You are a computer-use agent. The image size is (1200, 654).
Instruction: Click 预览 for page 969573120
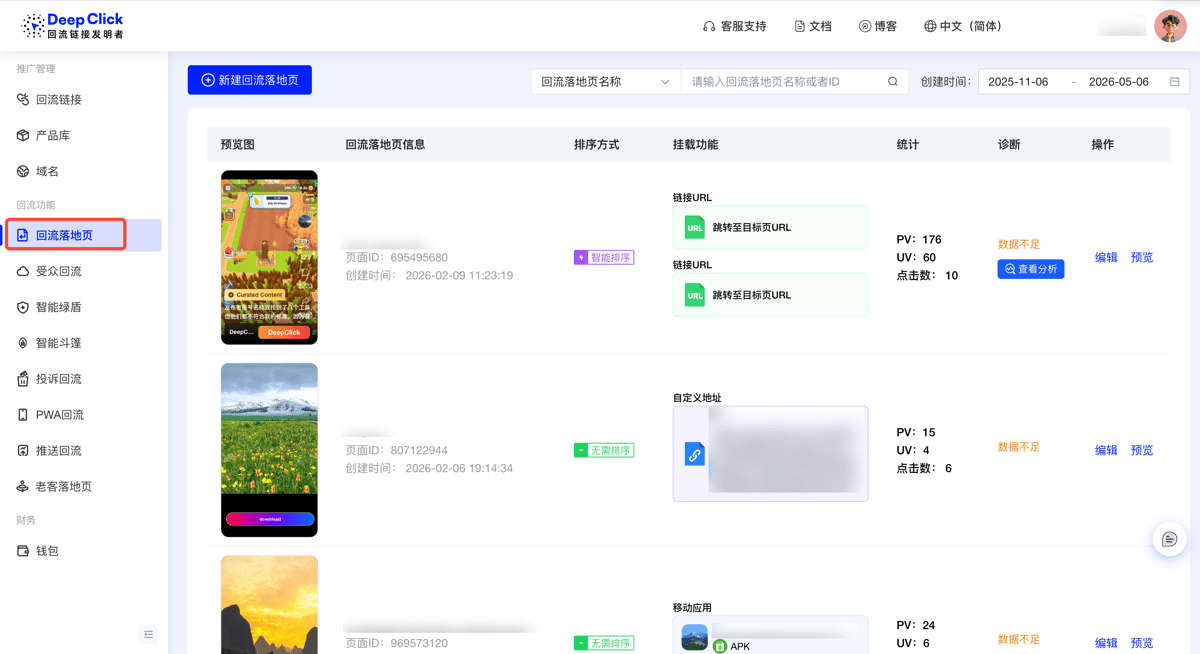click(x=1142, y=643)
